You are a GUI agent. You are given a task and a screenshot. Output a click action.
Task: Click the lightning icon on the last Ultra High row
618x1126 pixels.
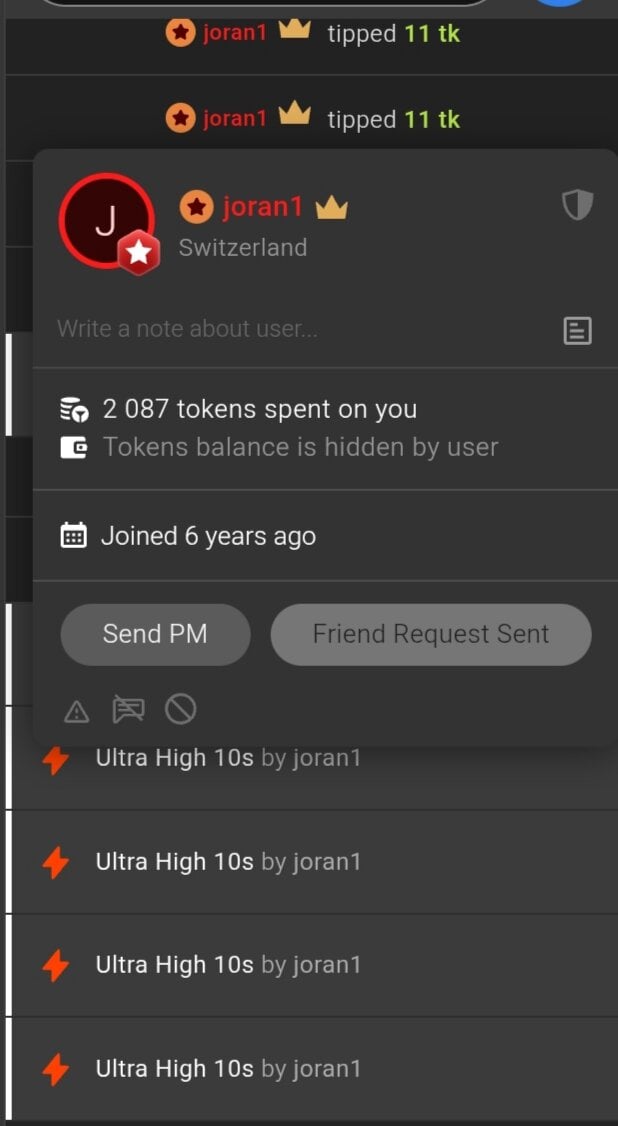tap(56, 1070)
